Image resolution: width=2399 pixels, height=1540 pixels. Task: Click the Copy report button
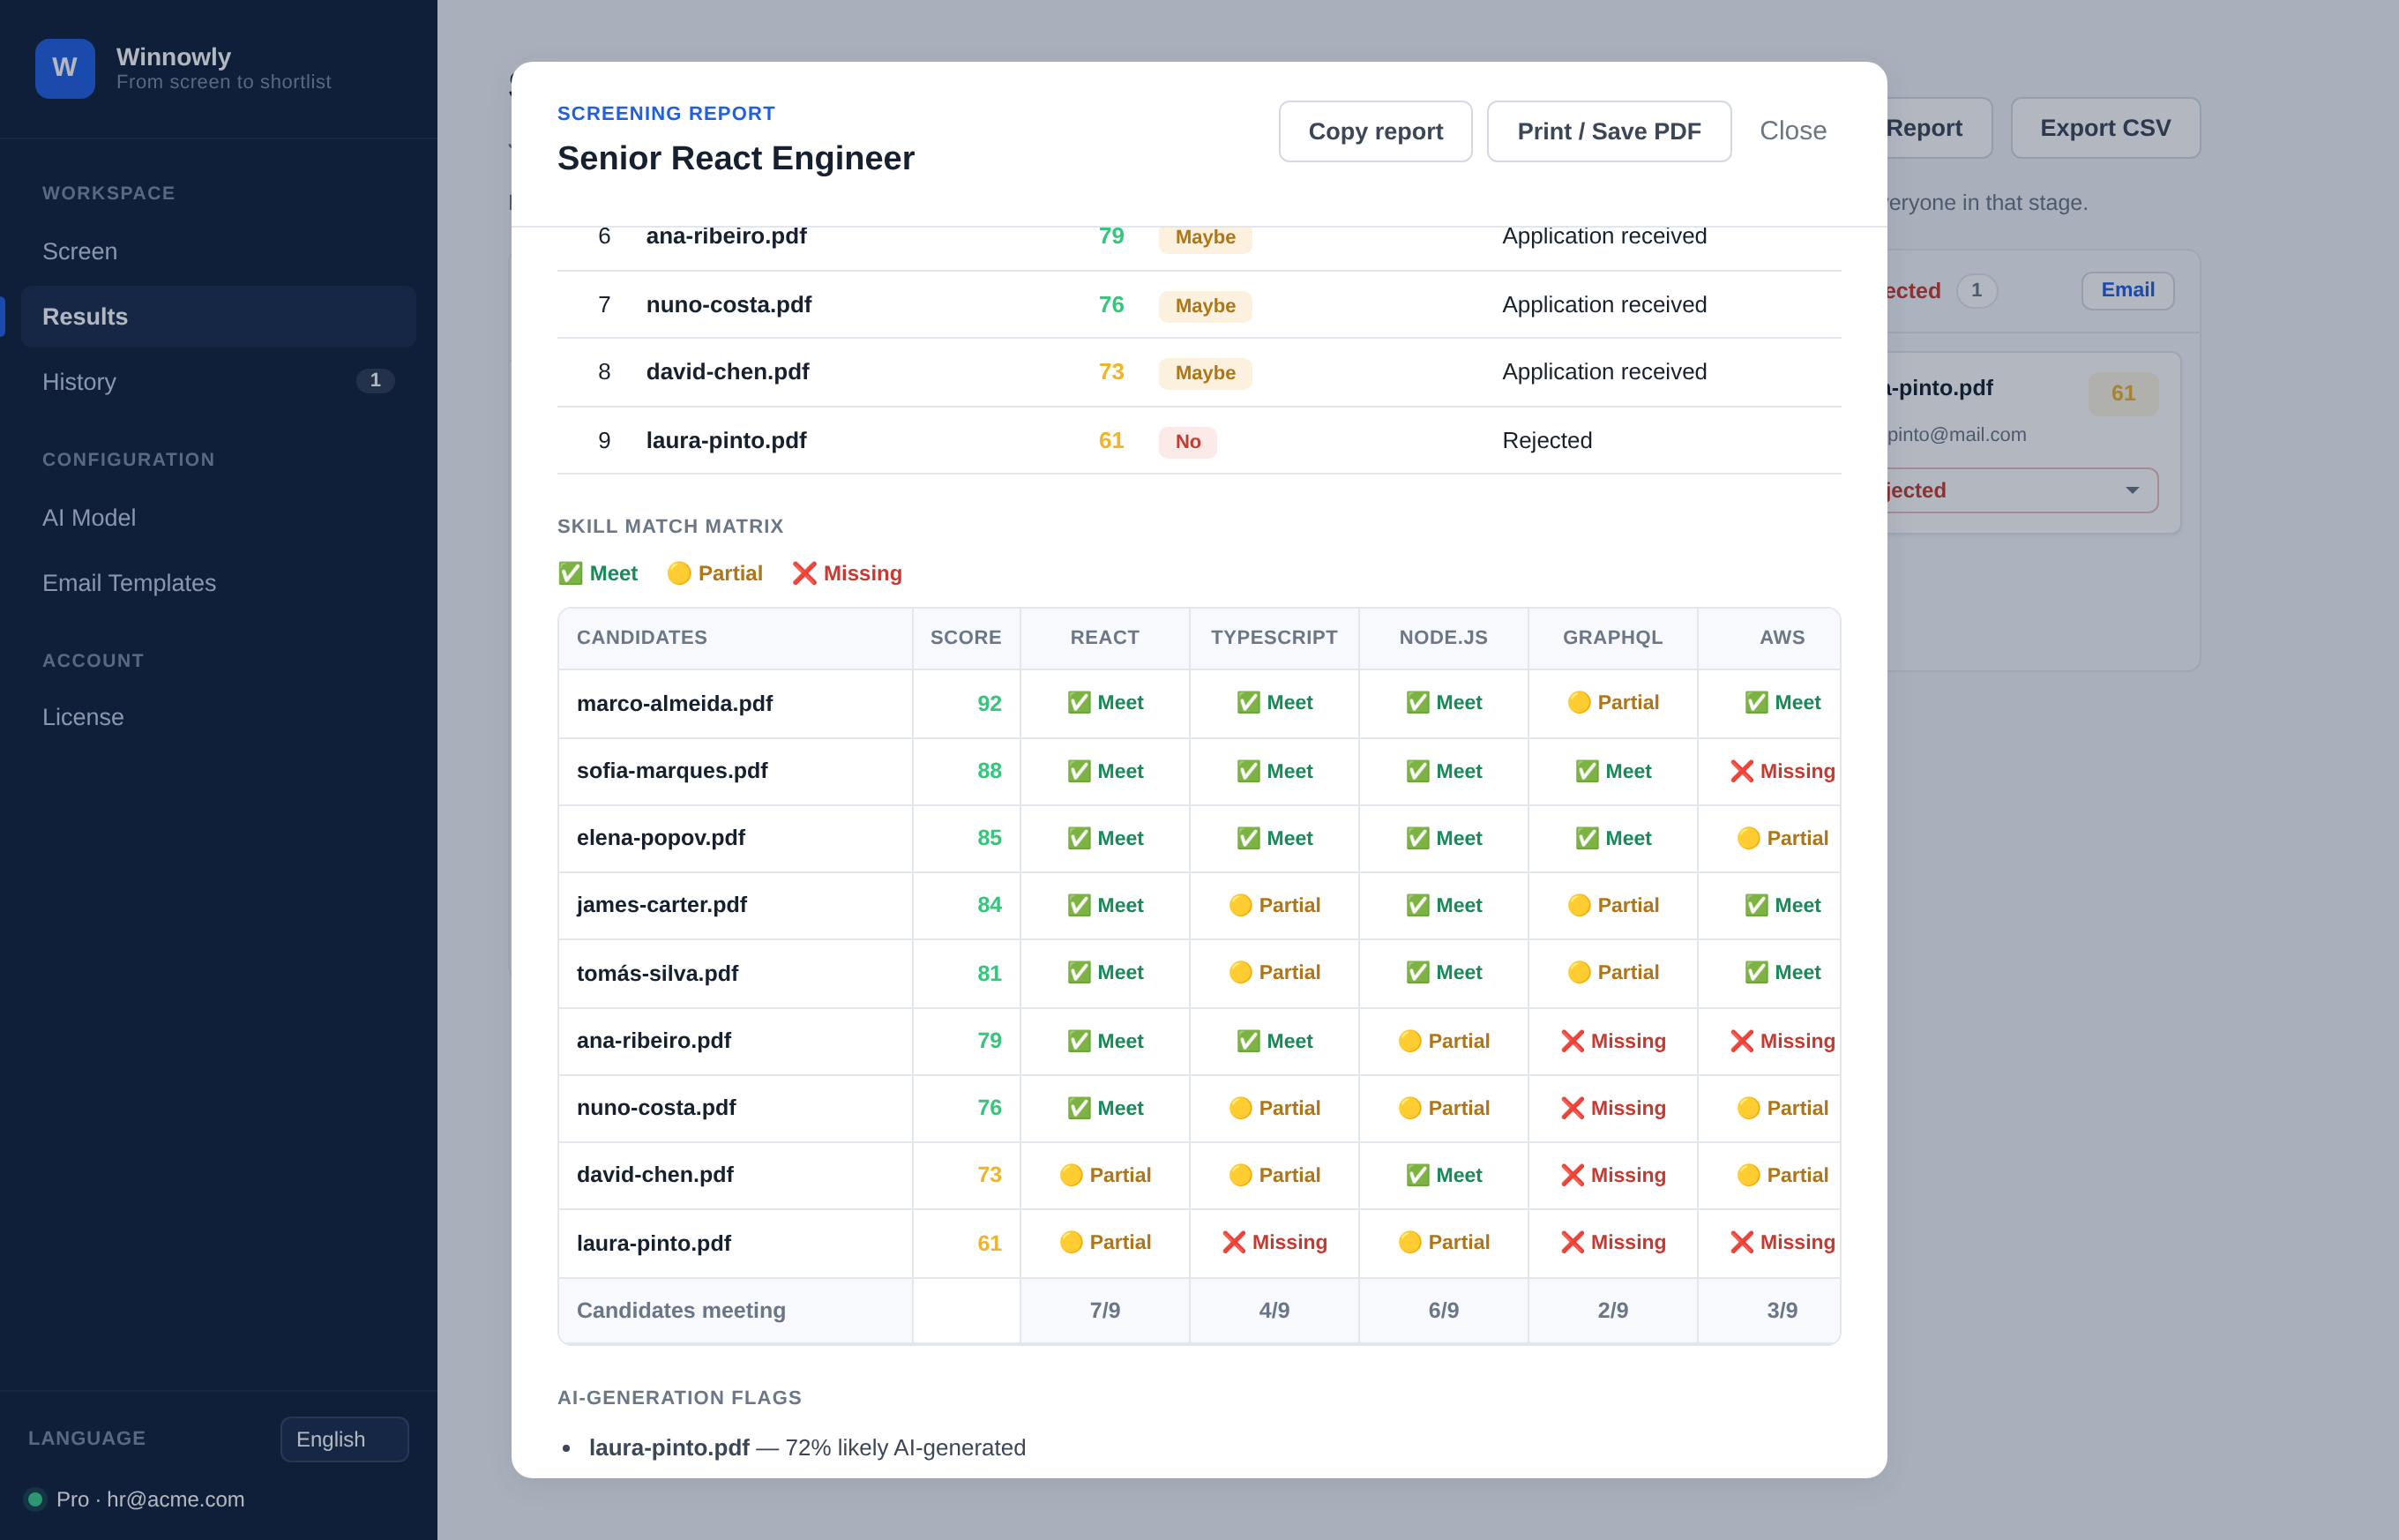[1375, 131]
